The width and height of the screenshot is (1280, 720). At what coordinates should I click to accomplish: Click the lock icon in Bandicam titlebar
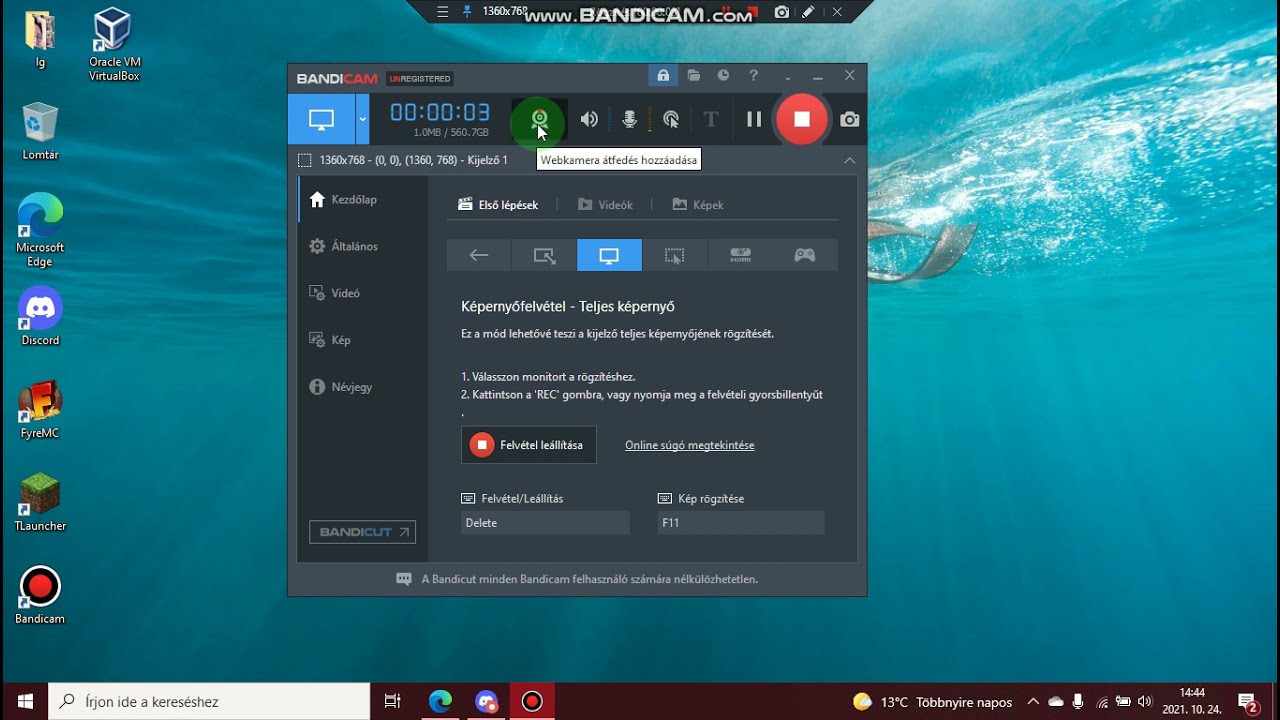coord(662,75)
